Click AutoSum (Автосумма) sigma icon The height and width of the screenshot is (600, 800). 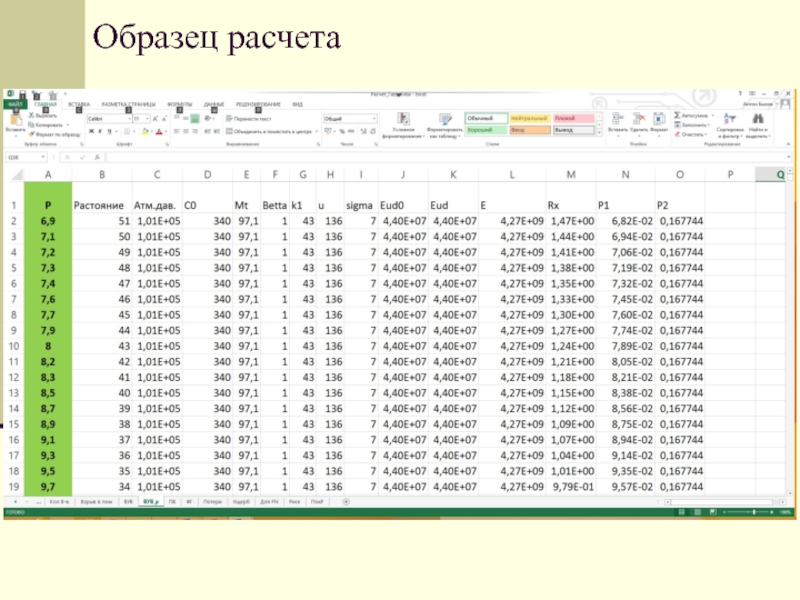coord(677,116)
